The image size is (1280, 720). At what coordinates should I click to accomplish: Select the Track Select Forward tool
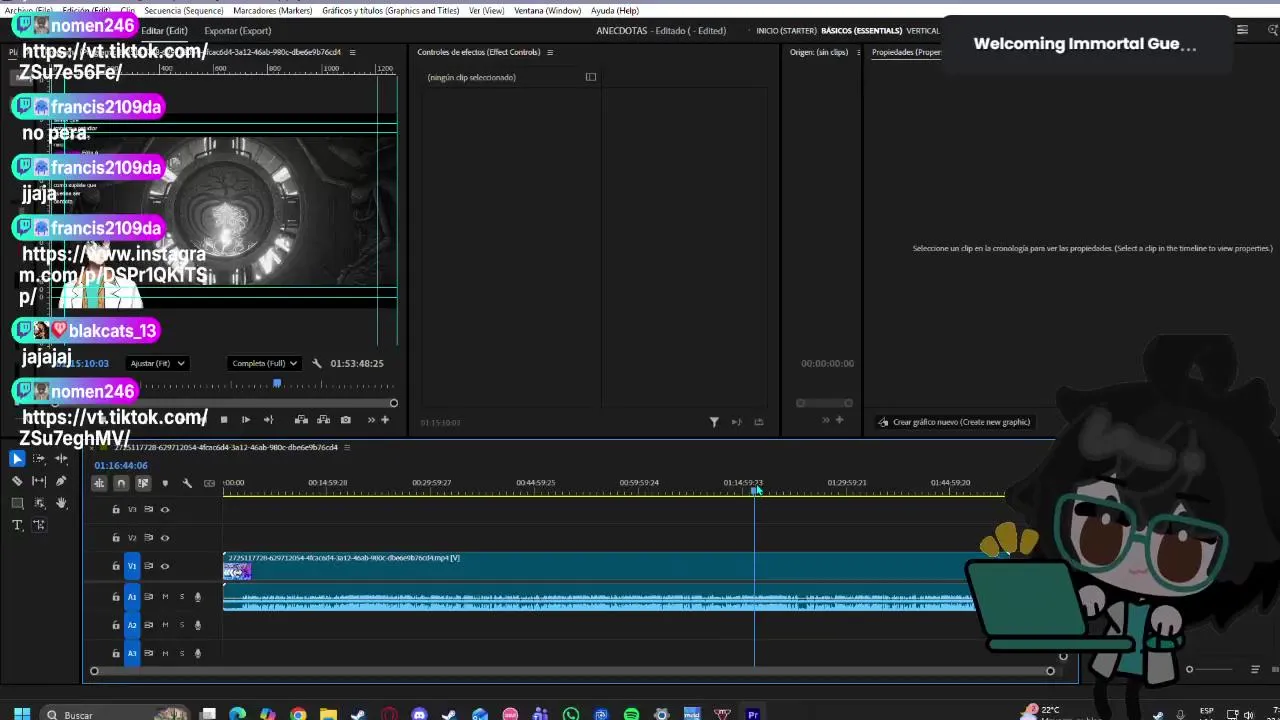39,458
